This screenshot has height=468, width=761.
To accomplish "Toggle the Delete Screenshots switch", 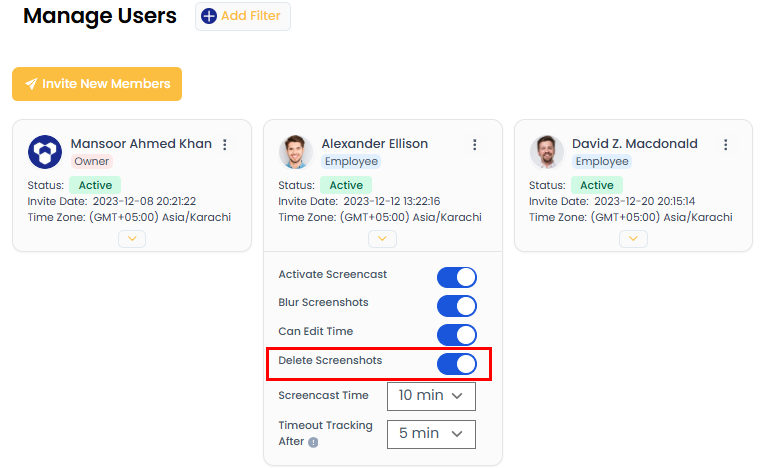I will pos(456,364).
